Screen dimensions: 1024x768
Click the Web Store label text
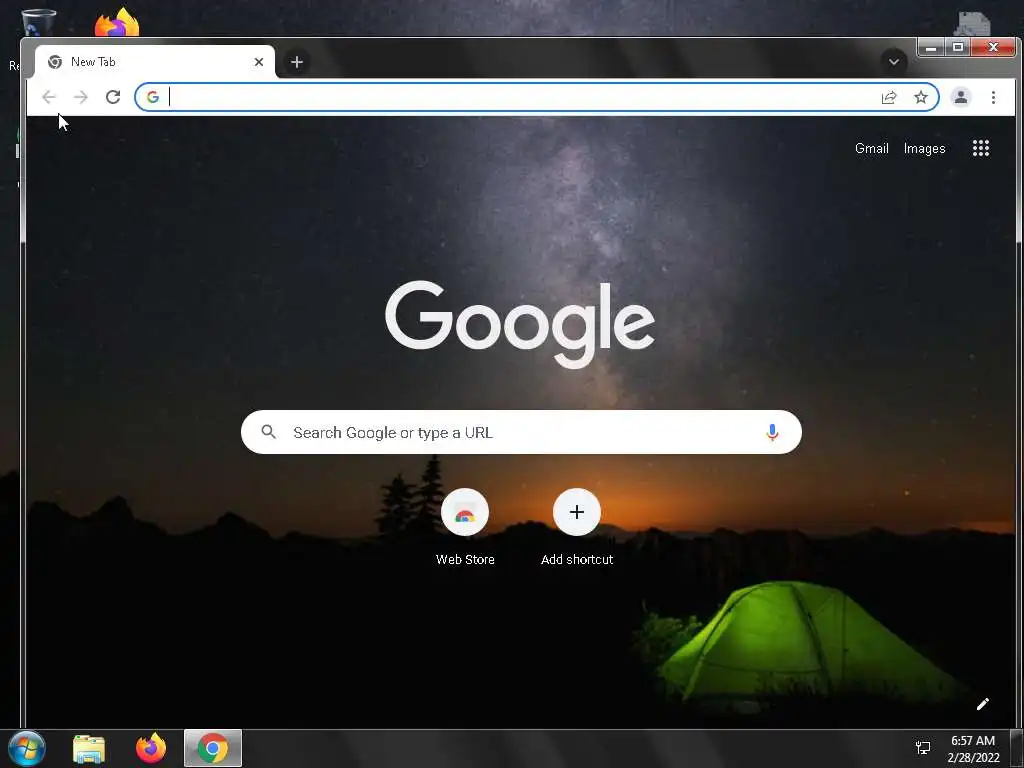point(465,560)
